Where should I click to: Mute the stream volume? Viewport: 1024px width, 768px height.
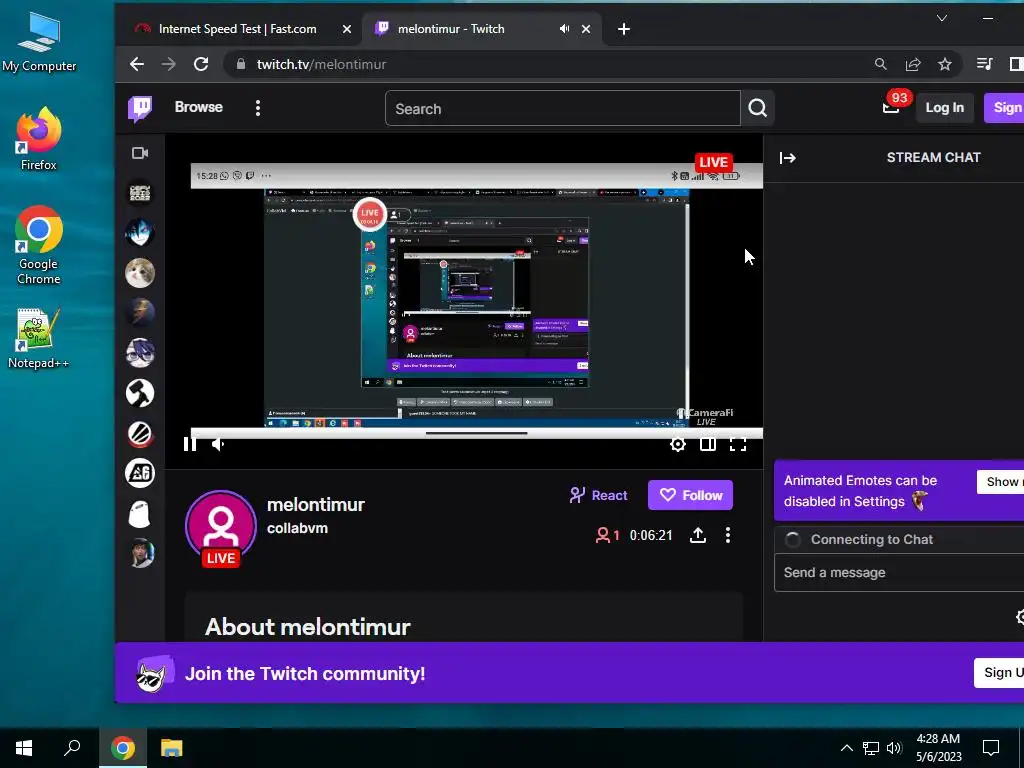click(x=219, y=444)
